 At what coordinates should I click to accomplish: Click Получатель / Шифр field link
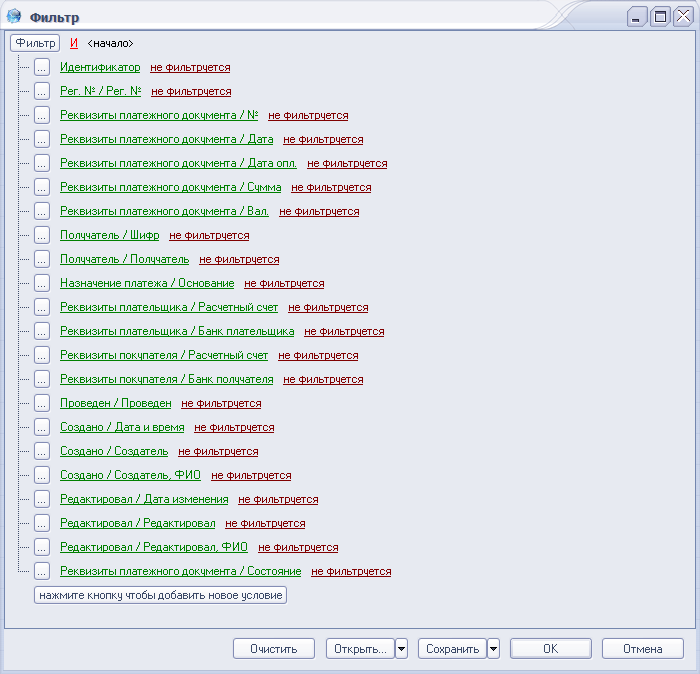(x=109, y=235)
